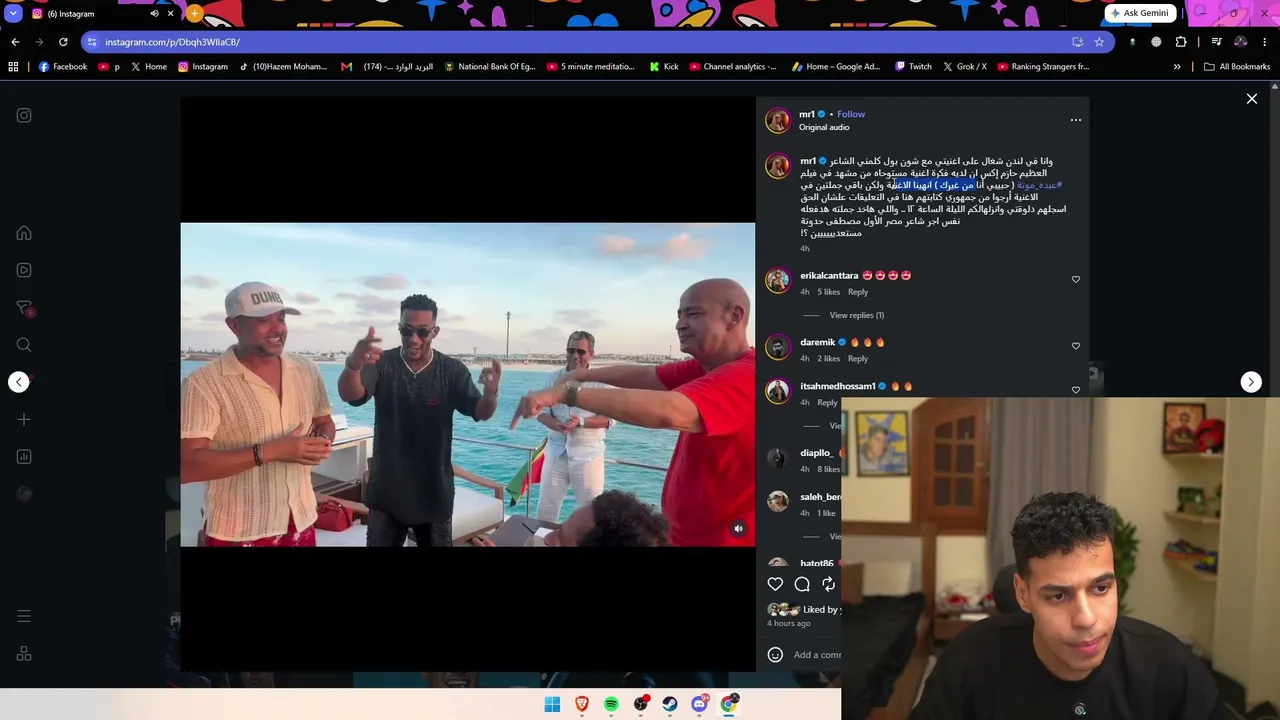Open the Instagram logo home link in sidebar
The height and width of the screenshot is (720, 1280).
tap(24, 115)
